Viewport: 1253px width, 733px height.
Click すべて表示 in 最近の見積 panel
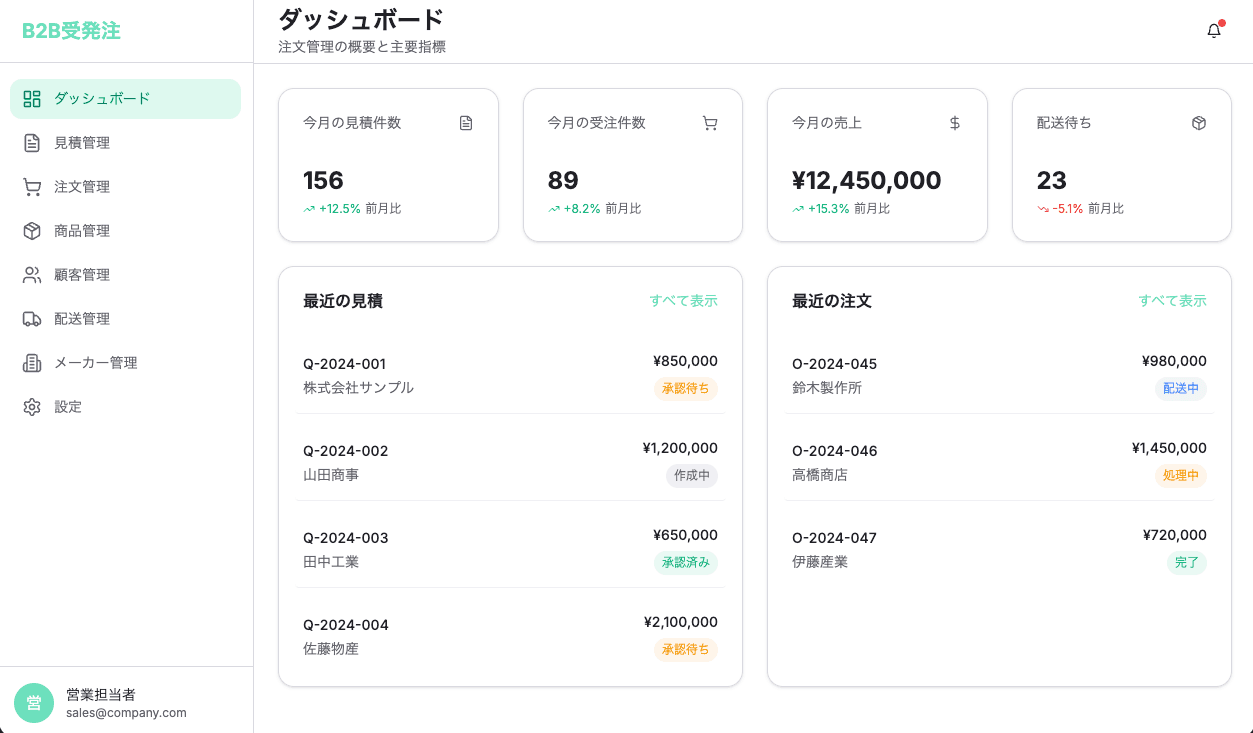point(683,301)
